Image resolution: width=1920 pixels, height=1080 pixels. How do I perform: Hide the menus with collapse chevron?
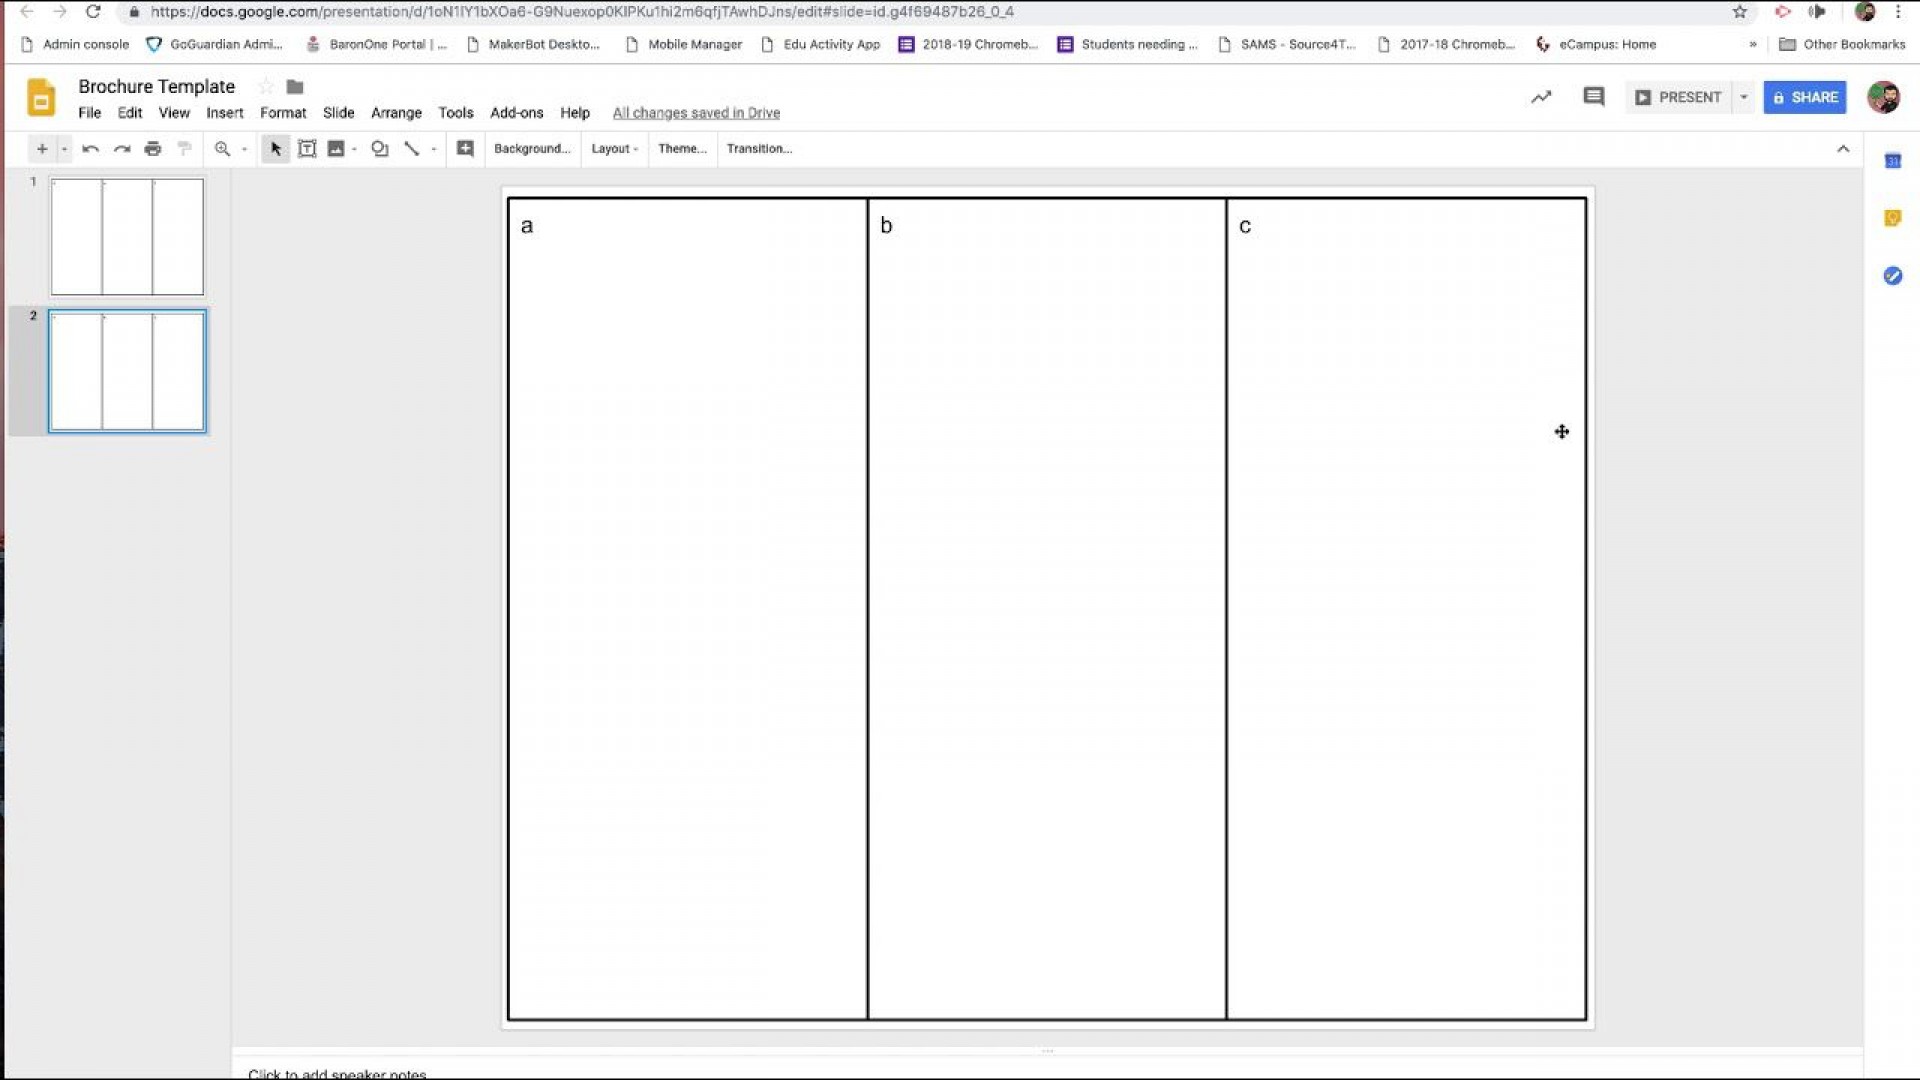(1842, 149)
